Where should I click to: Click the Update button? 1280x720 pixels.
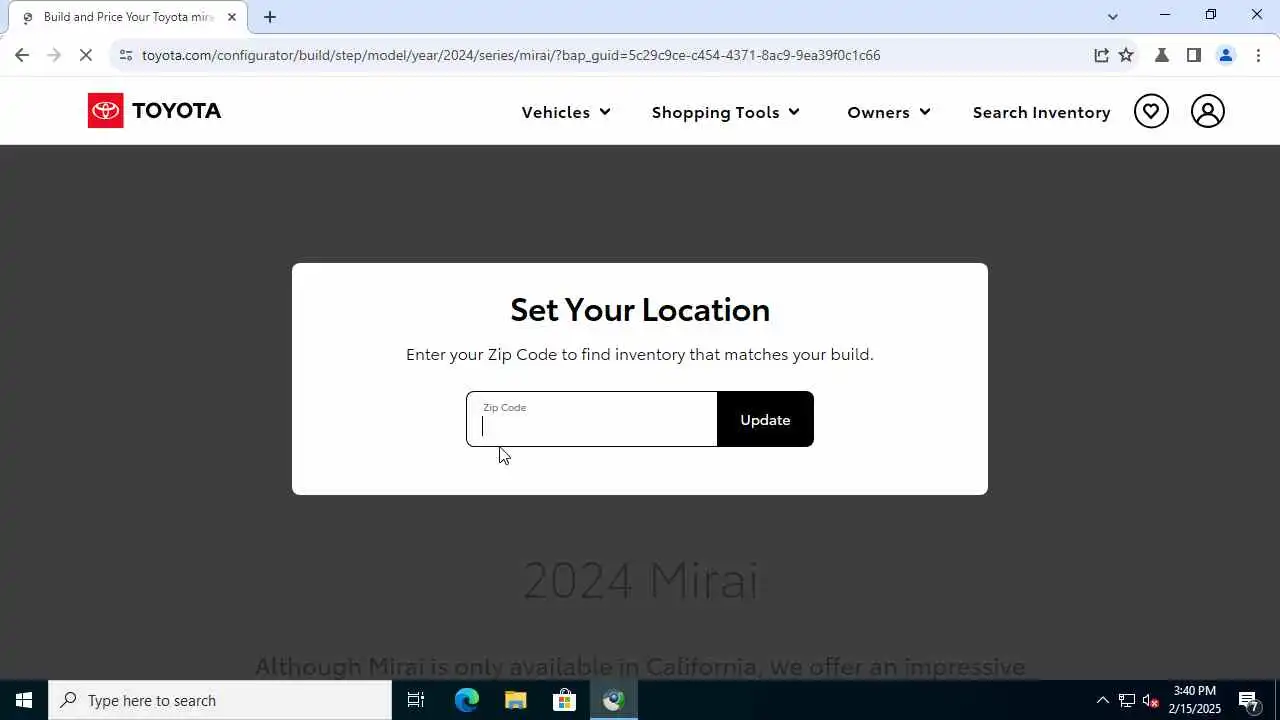765,419
